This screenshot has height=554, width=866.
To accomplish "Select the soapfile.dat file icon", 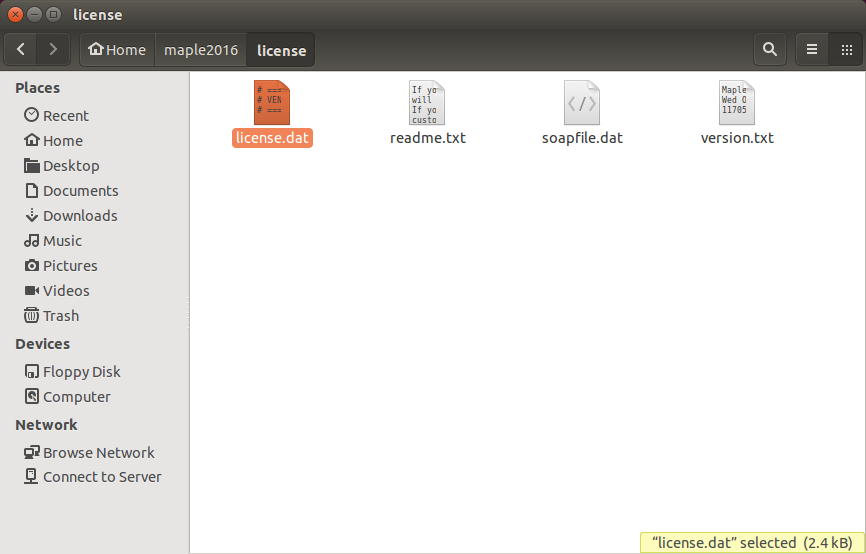I will pos(582,103).
